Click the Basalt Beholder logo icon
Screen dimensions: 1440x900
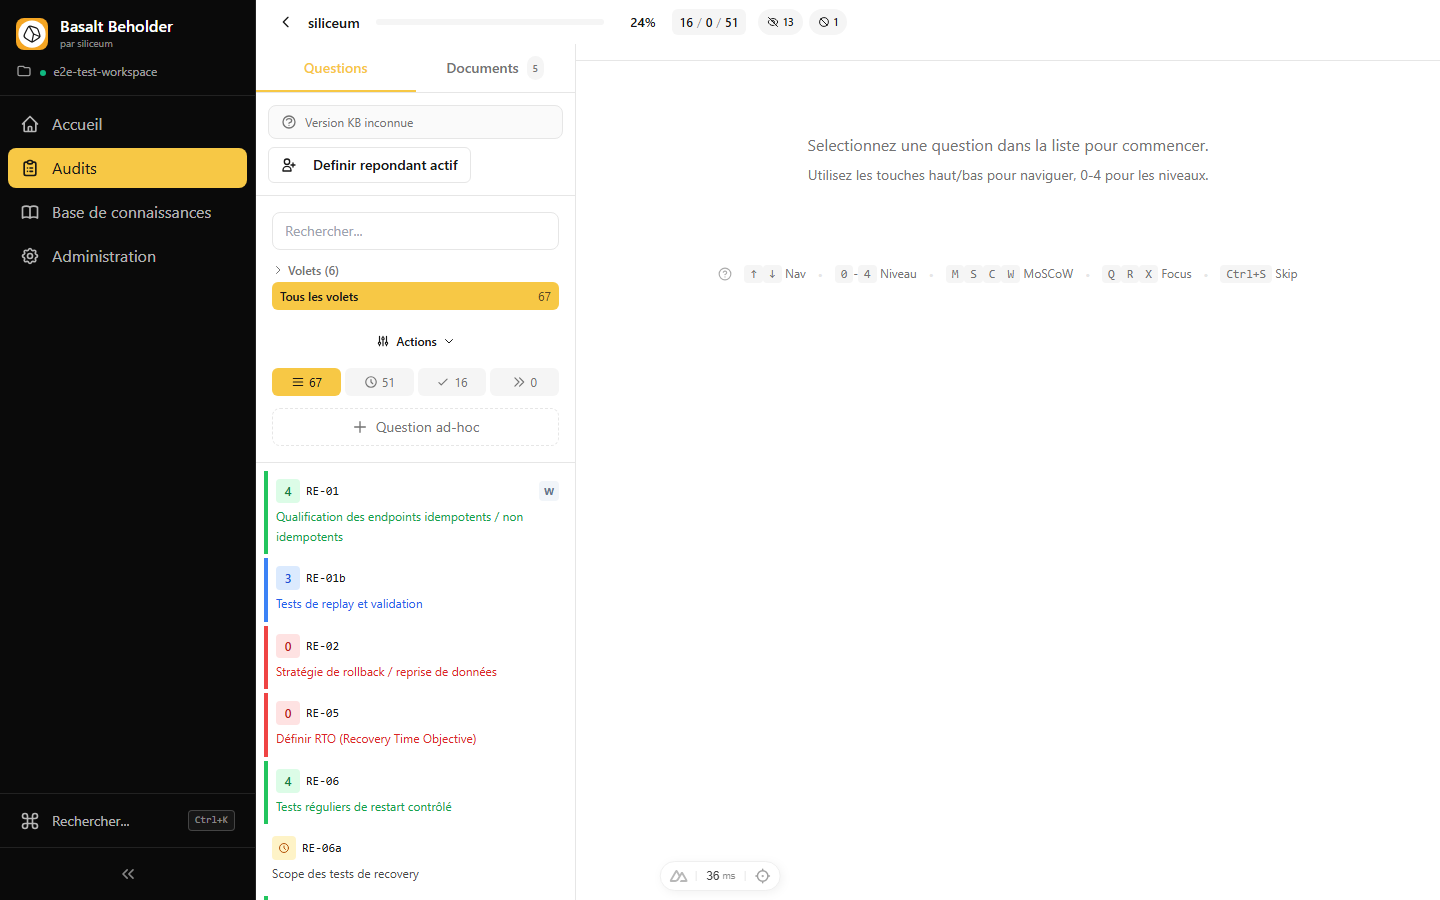[x=32, y=34]
